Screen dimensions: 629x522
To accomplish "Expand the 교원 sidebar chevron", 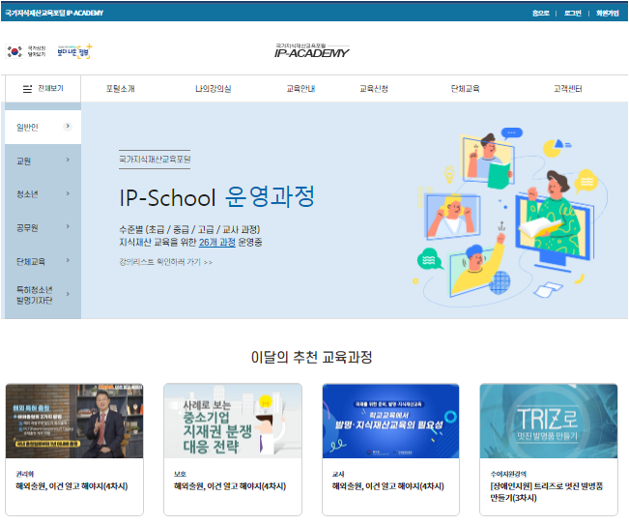I will [x=68, y=160].
